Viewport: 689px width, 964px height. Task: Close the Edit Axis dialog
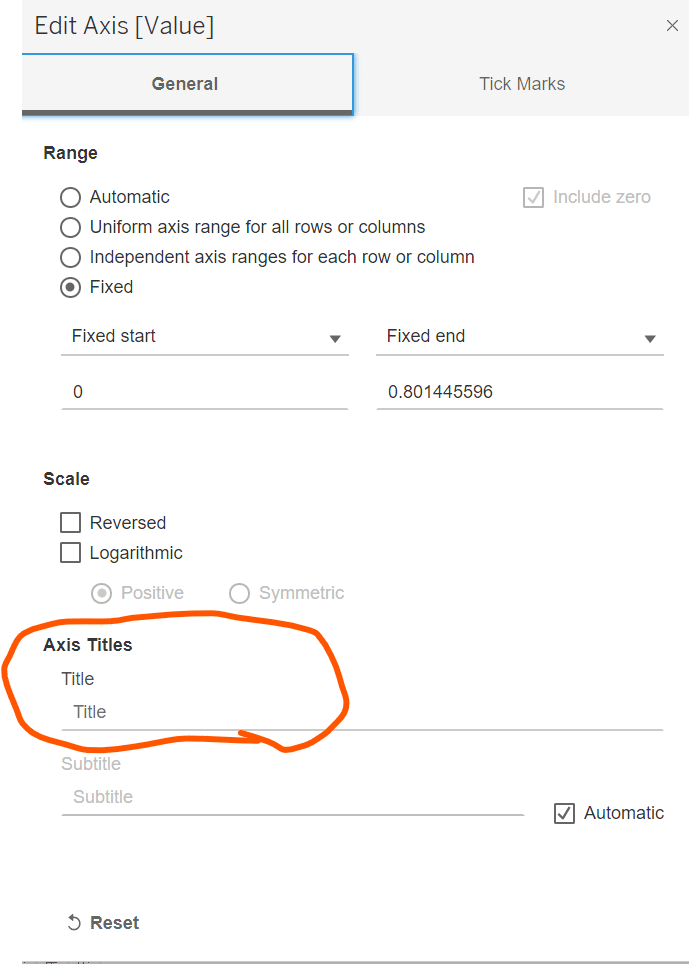pos(672,26)
